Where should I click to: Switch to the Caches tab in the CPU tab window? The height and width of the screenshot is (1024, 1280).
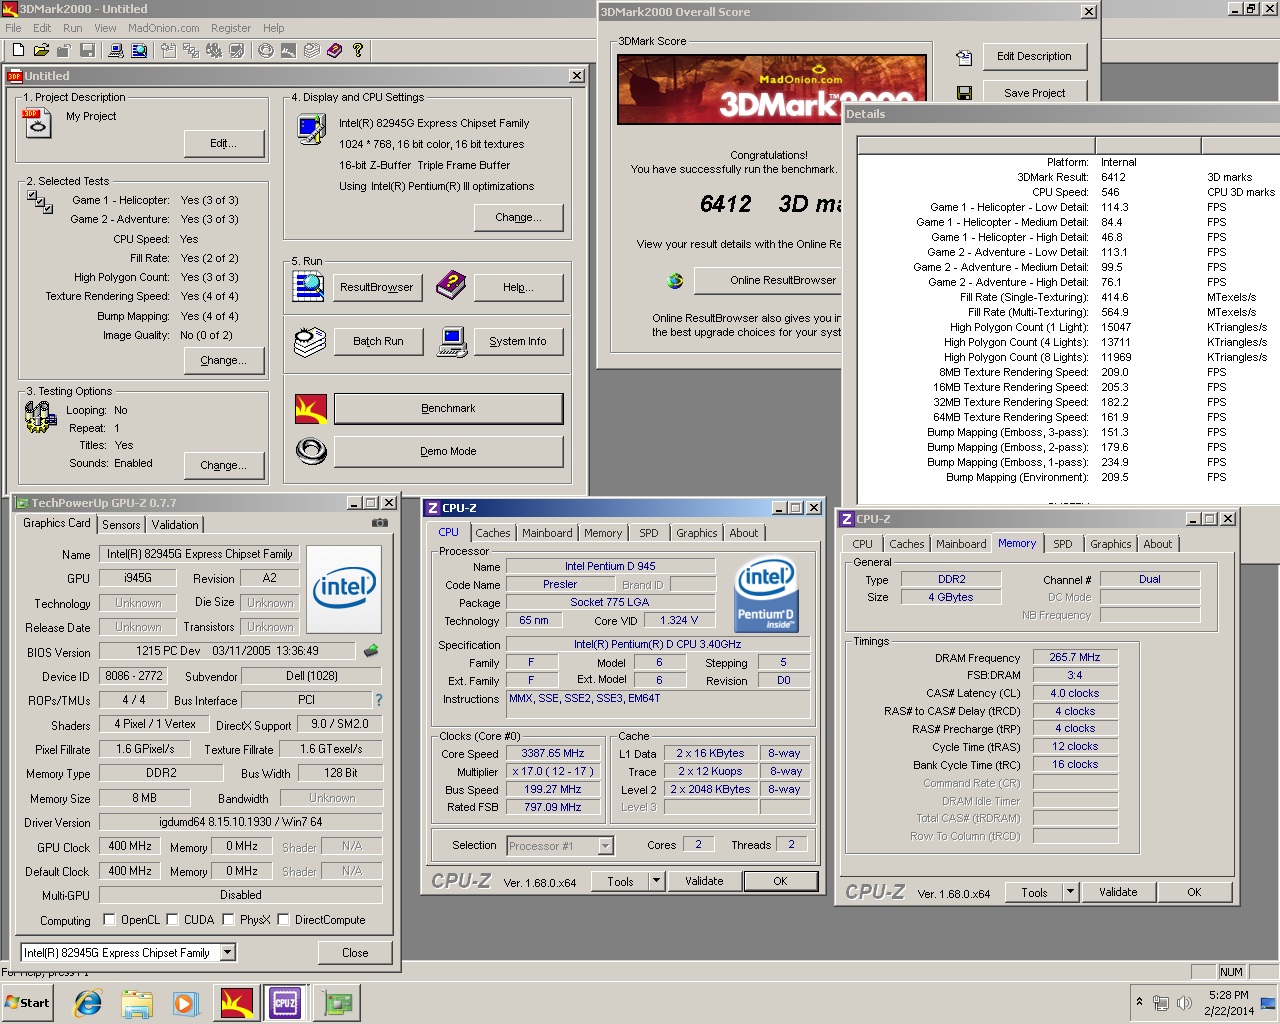(x=493, y=534)
